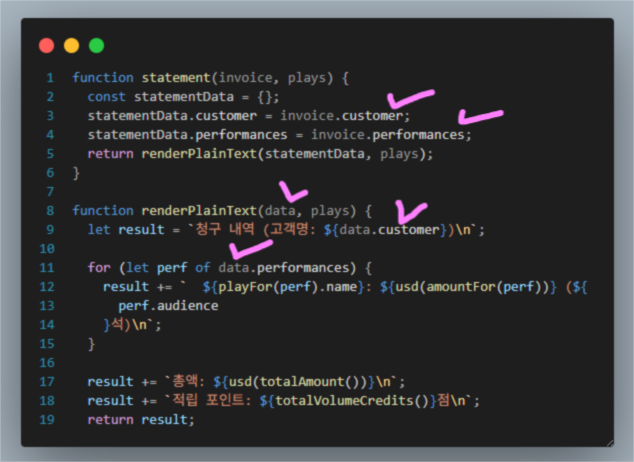634x462 pixels.
Task: Click the red close window dot
Action: point(46,45)
